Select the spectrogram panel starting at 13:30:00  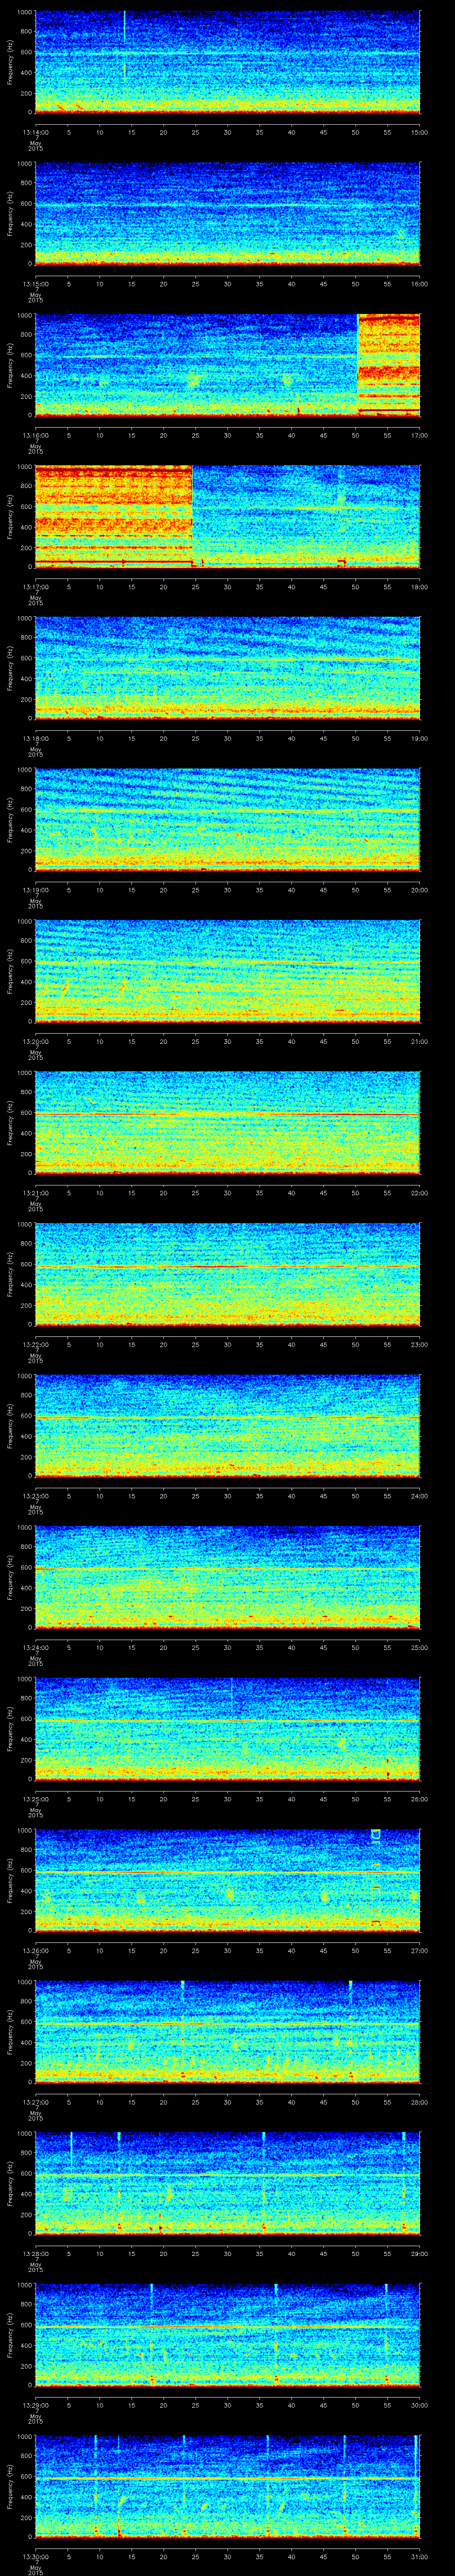[x=228, y=2486]
